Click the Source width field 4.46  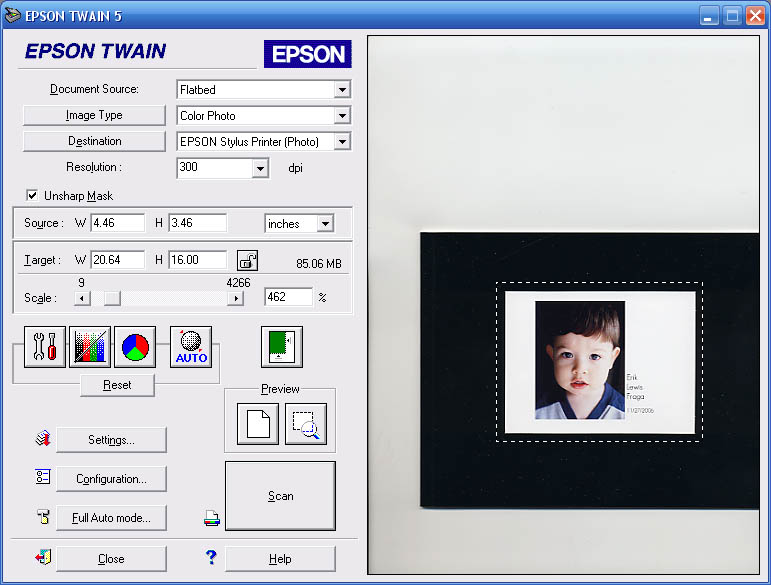pyautogui.click(x=118, y=223)
